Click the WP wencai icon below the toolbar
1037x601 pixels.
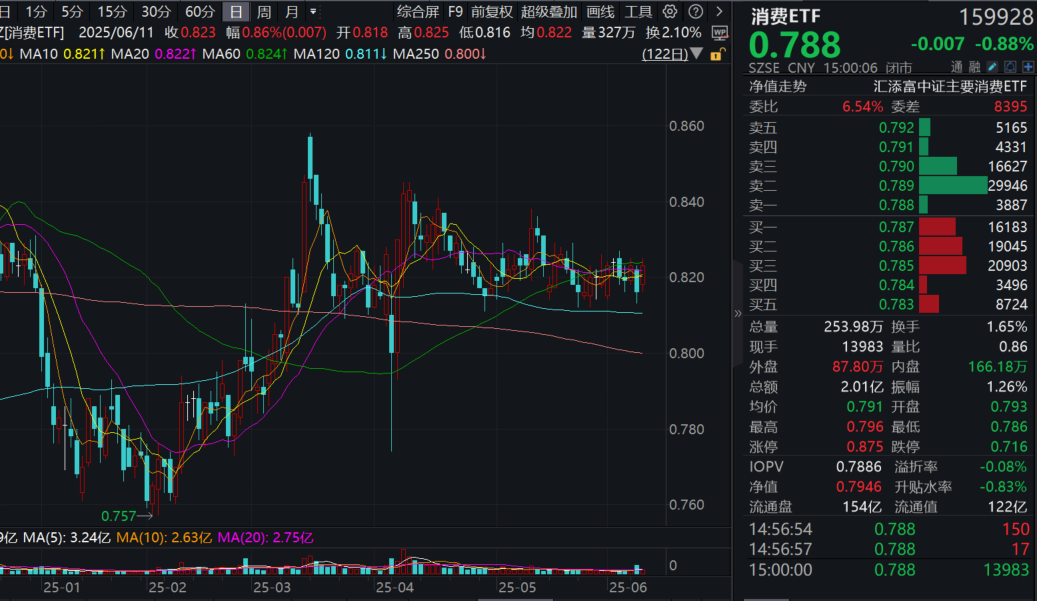tap(718, 31)
